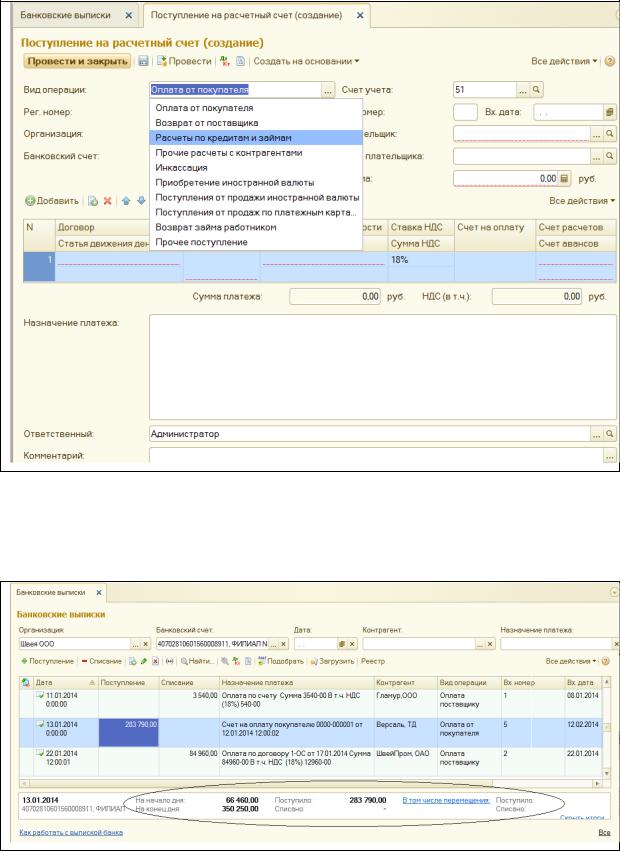Screen dimensions: 620x851
Task: Click the save diskette icon in toolbar
Action: pyautogui.click(x=143, y=61)
